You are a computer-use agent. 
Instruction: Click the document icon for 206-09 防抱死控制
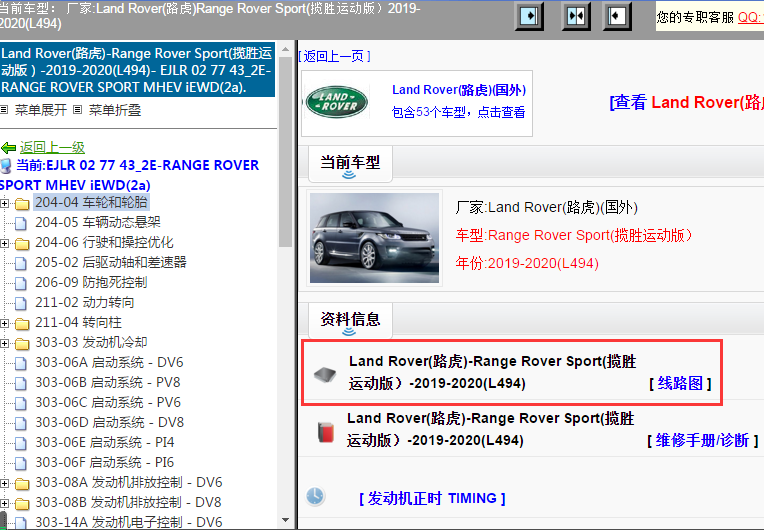point(20,283)
